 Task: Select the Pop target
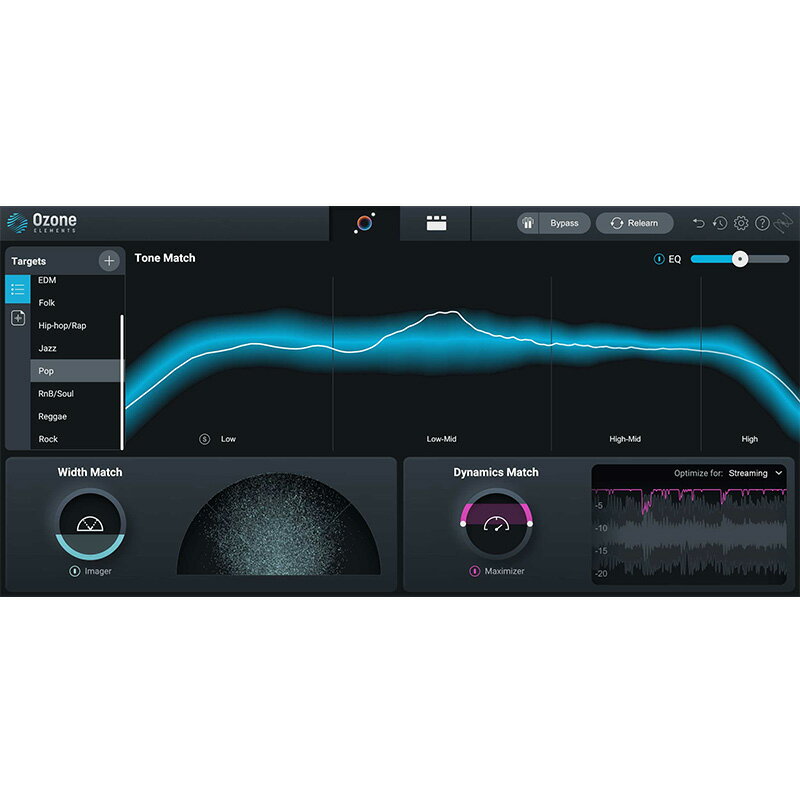point(76,371)
